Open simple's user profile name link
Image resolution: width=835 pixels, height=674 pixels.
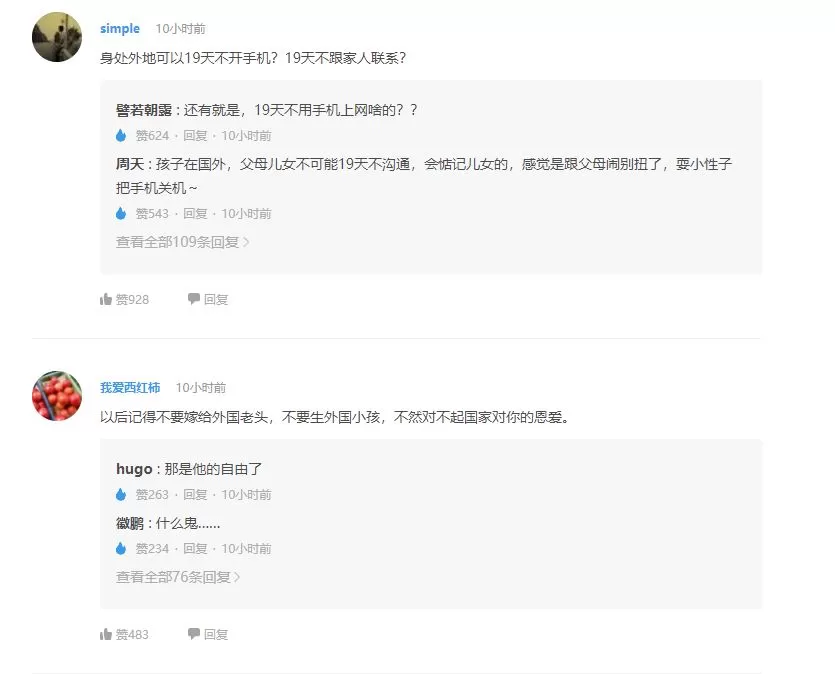point(120,28)
